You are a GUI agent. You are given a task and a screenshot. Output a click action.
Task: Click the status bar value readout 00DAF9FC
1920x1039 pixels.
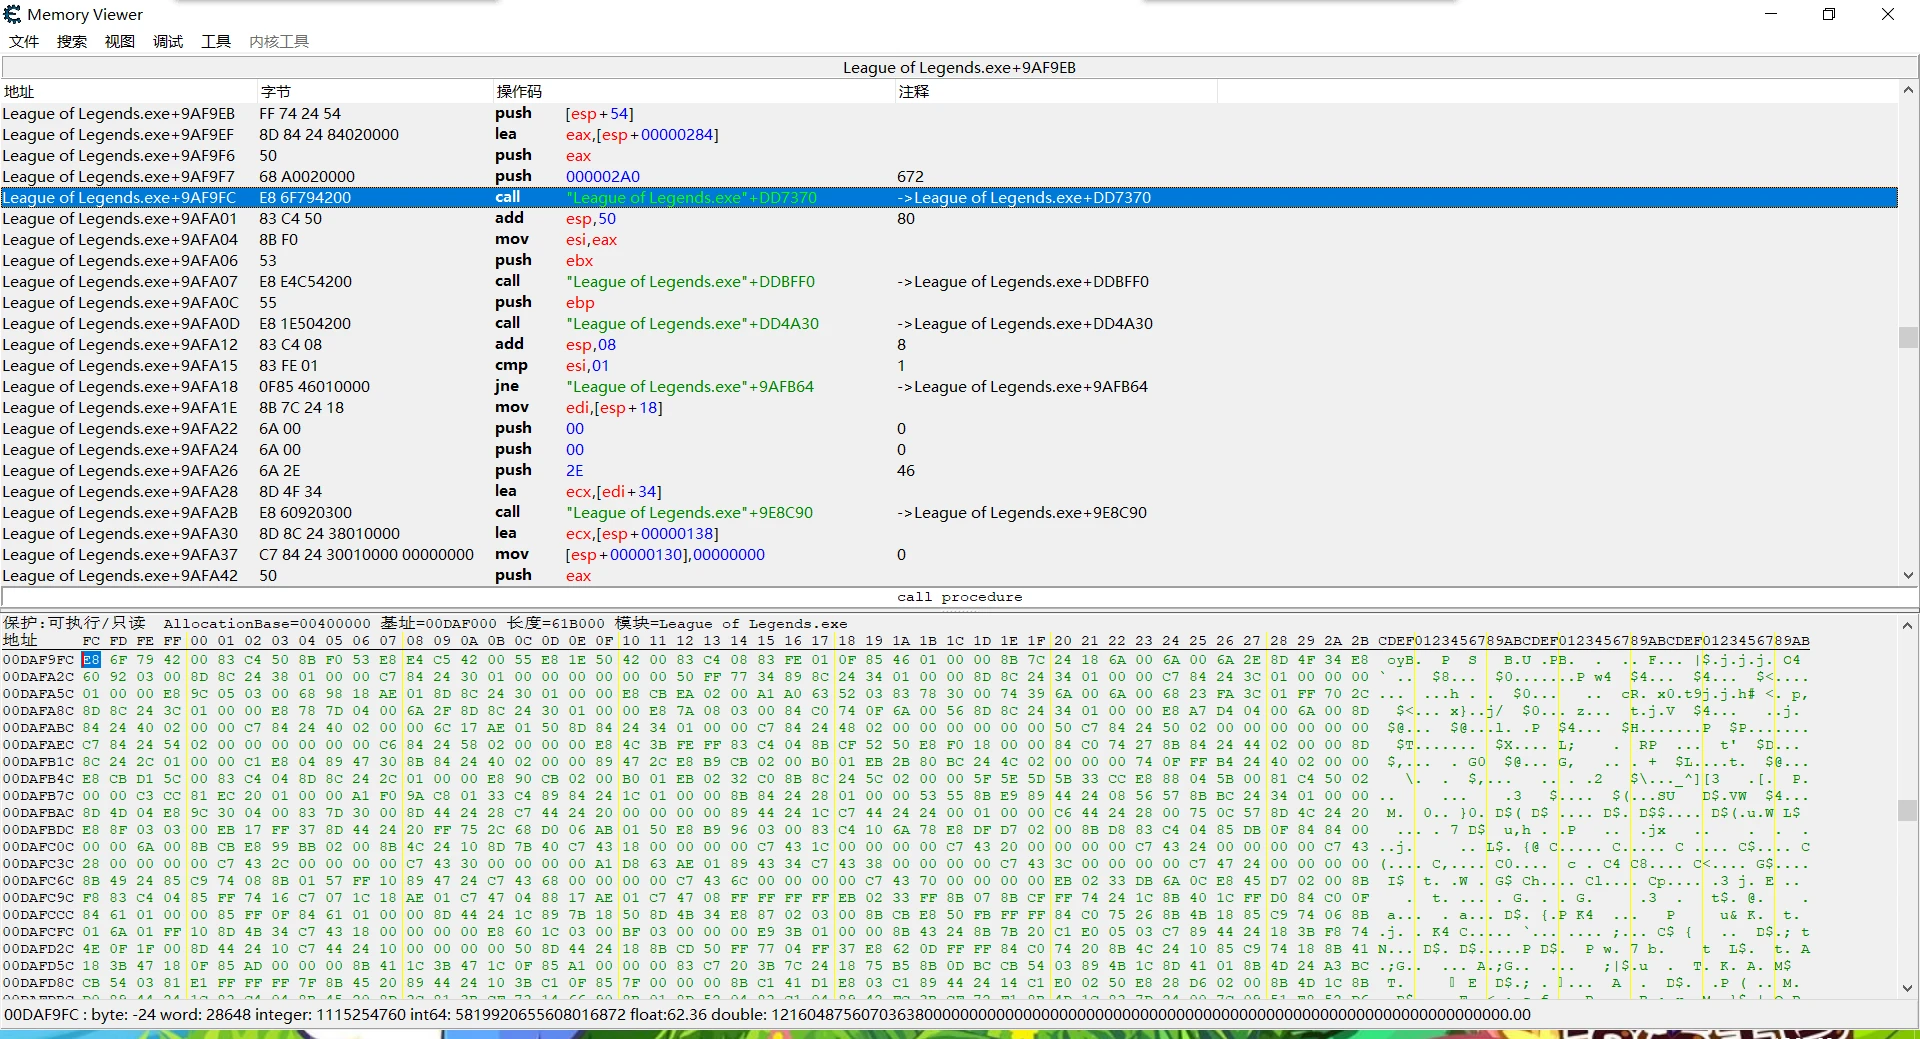pyautogui.click(x=767, y=1014)
